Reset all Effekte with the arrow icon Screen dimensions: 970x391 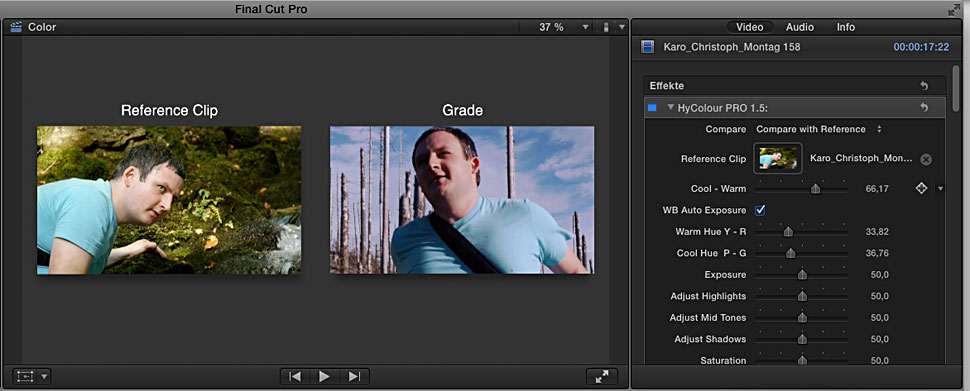(x=924, y=86)
